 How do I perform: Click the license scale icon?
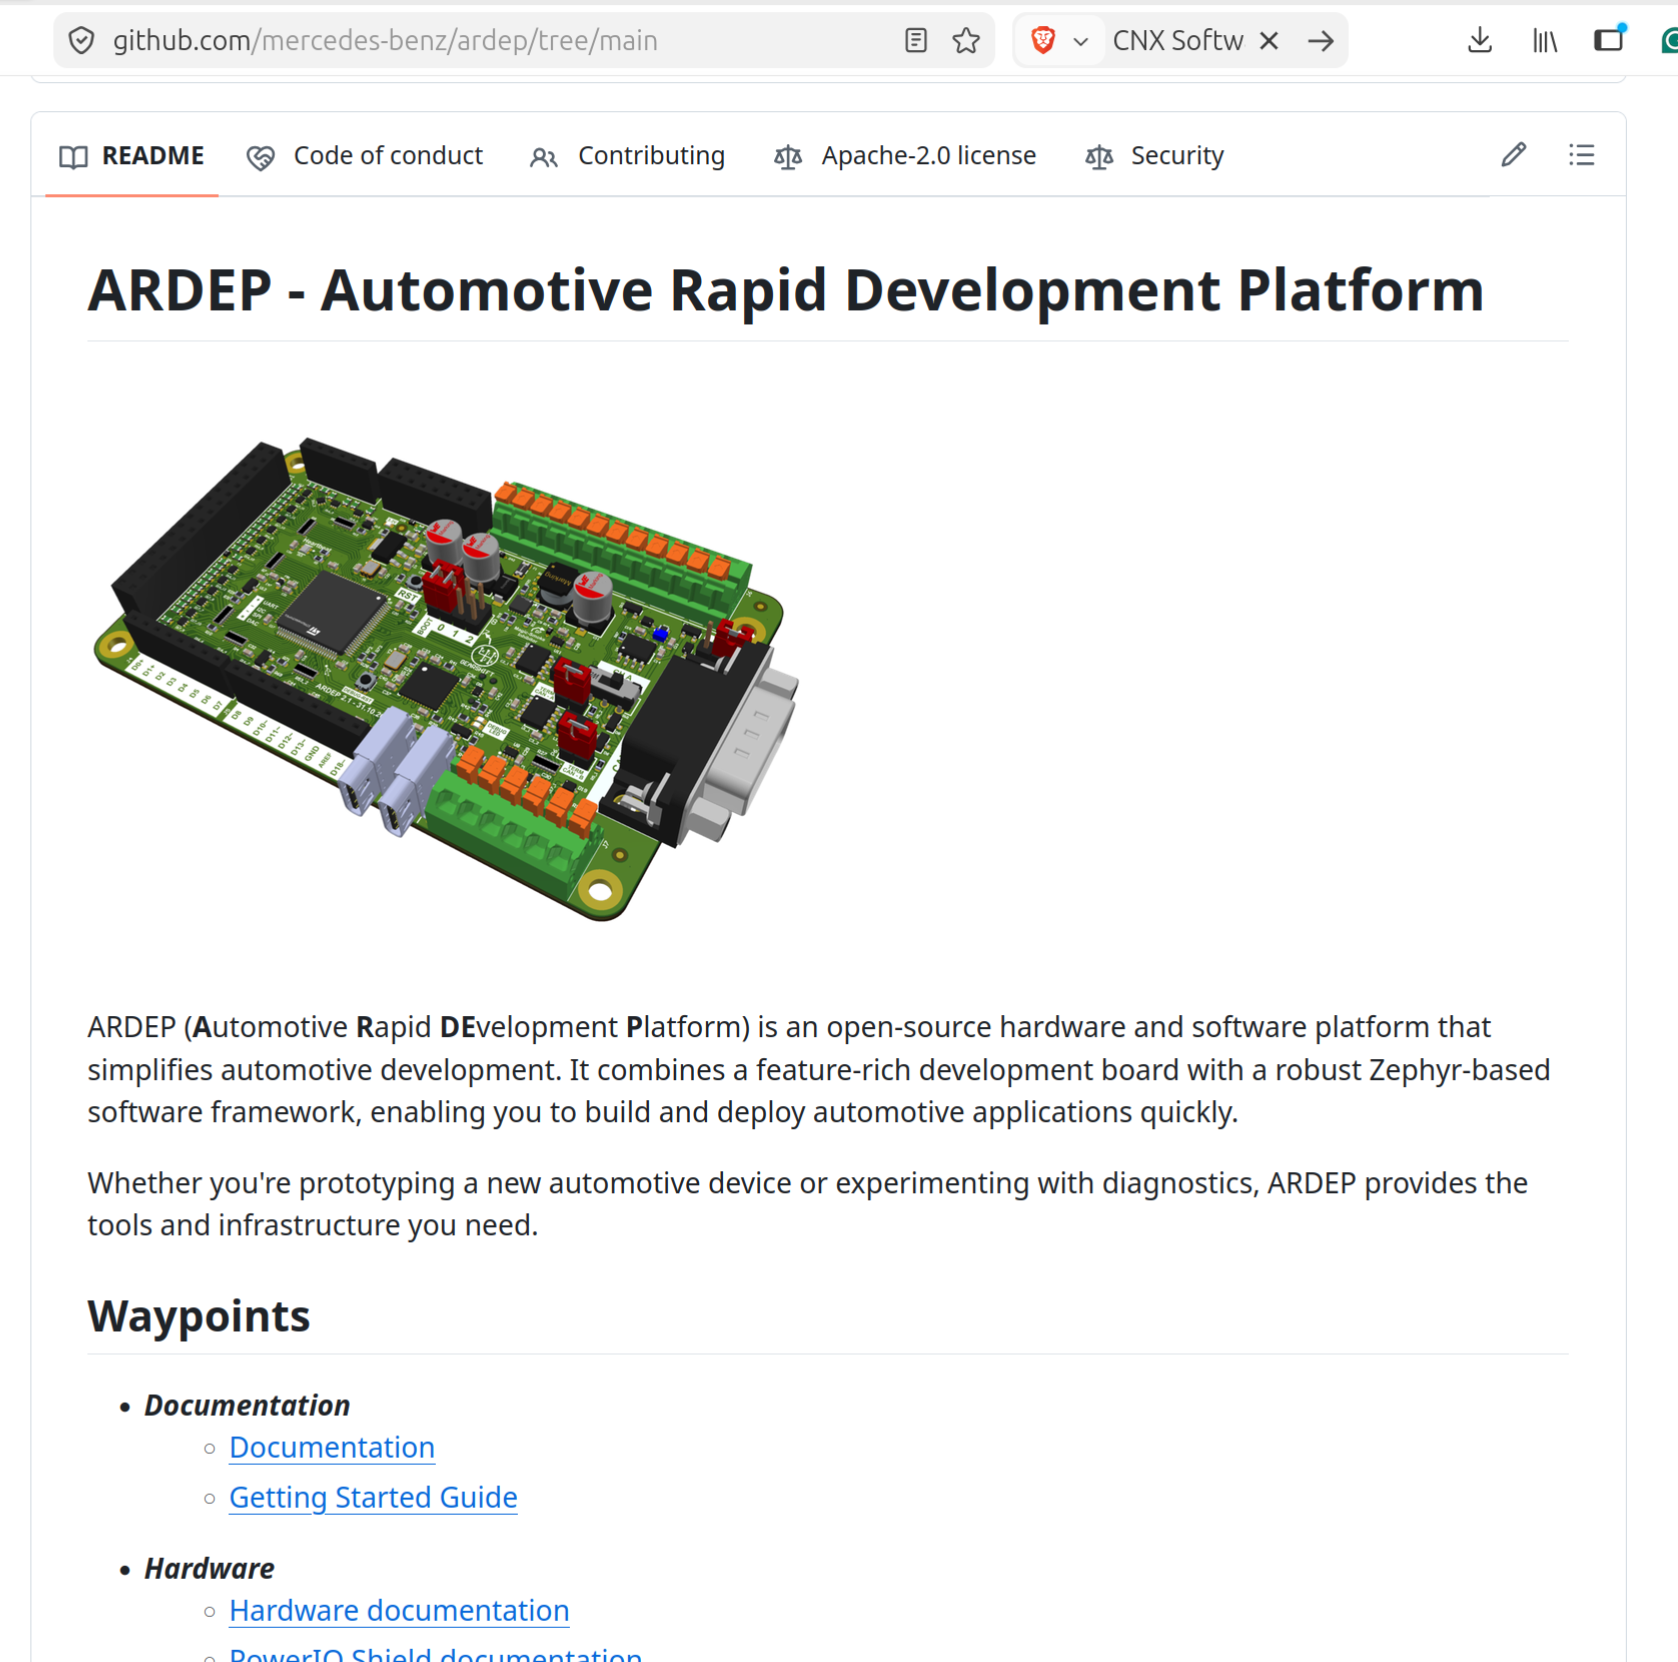tap(788, 157)
